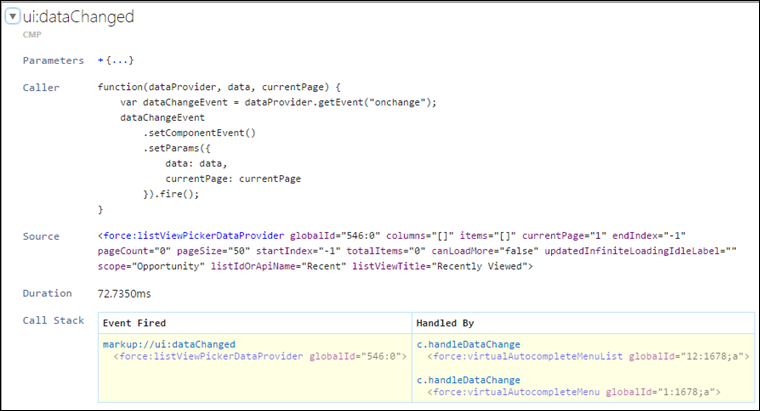Click the Source label
The height and width of the screenshot is (411, 760).
click(41, 237)
